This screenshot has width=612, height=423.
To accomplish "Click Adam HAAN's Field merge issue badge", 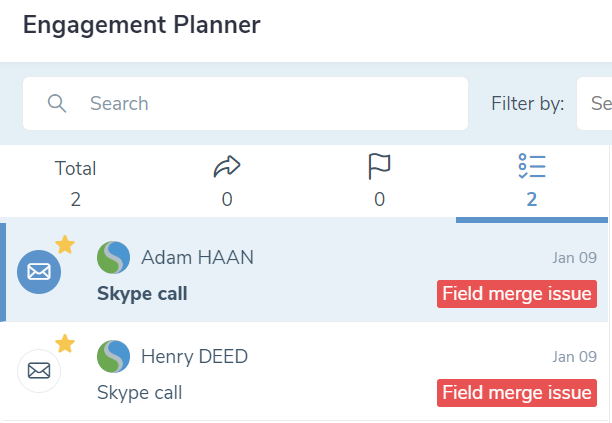I will pos(517,294).
